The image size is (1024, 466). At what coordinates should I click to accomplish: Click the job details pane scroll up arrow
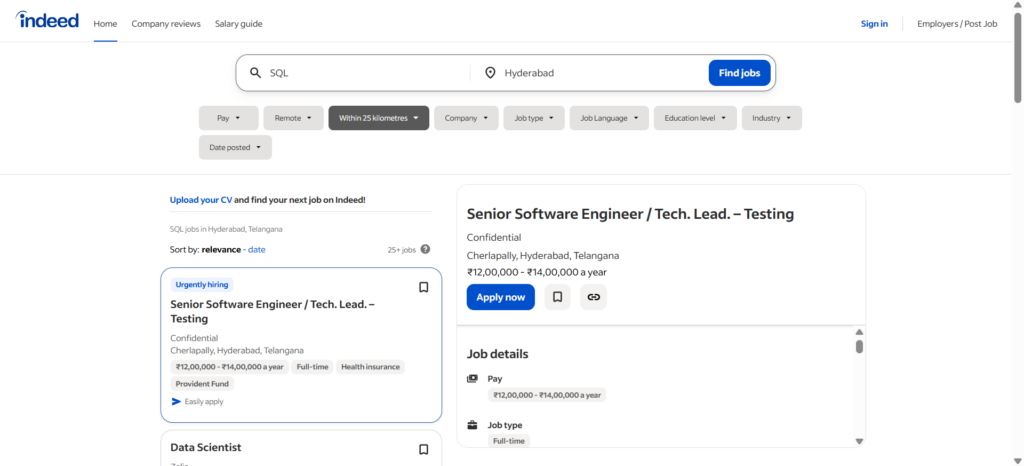[859, 332]
